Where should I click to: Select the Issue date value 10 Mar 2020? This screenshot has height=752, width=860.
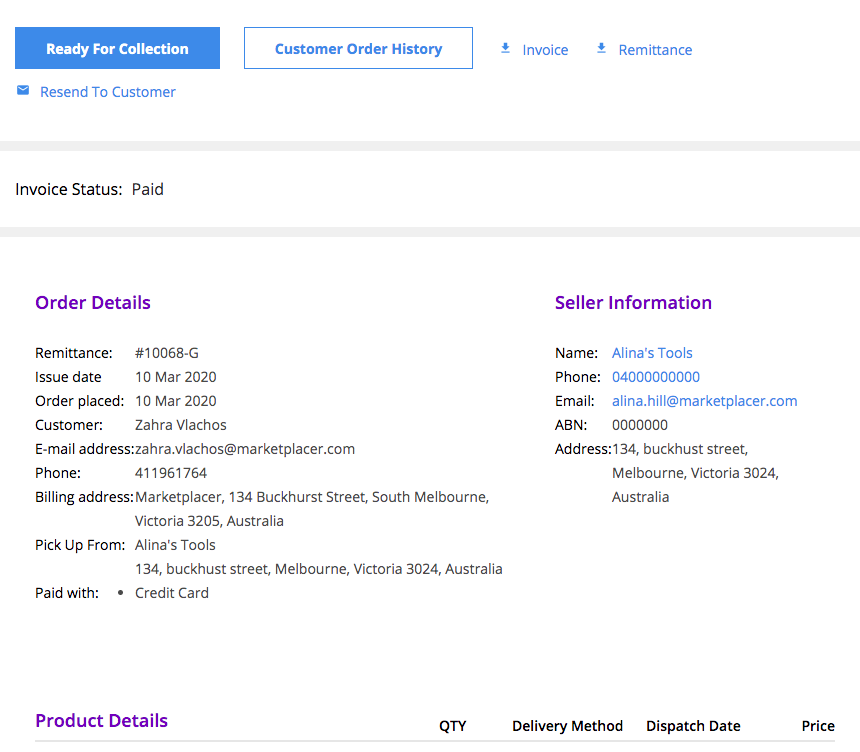176,377
